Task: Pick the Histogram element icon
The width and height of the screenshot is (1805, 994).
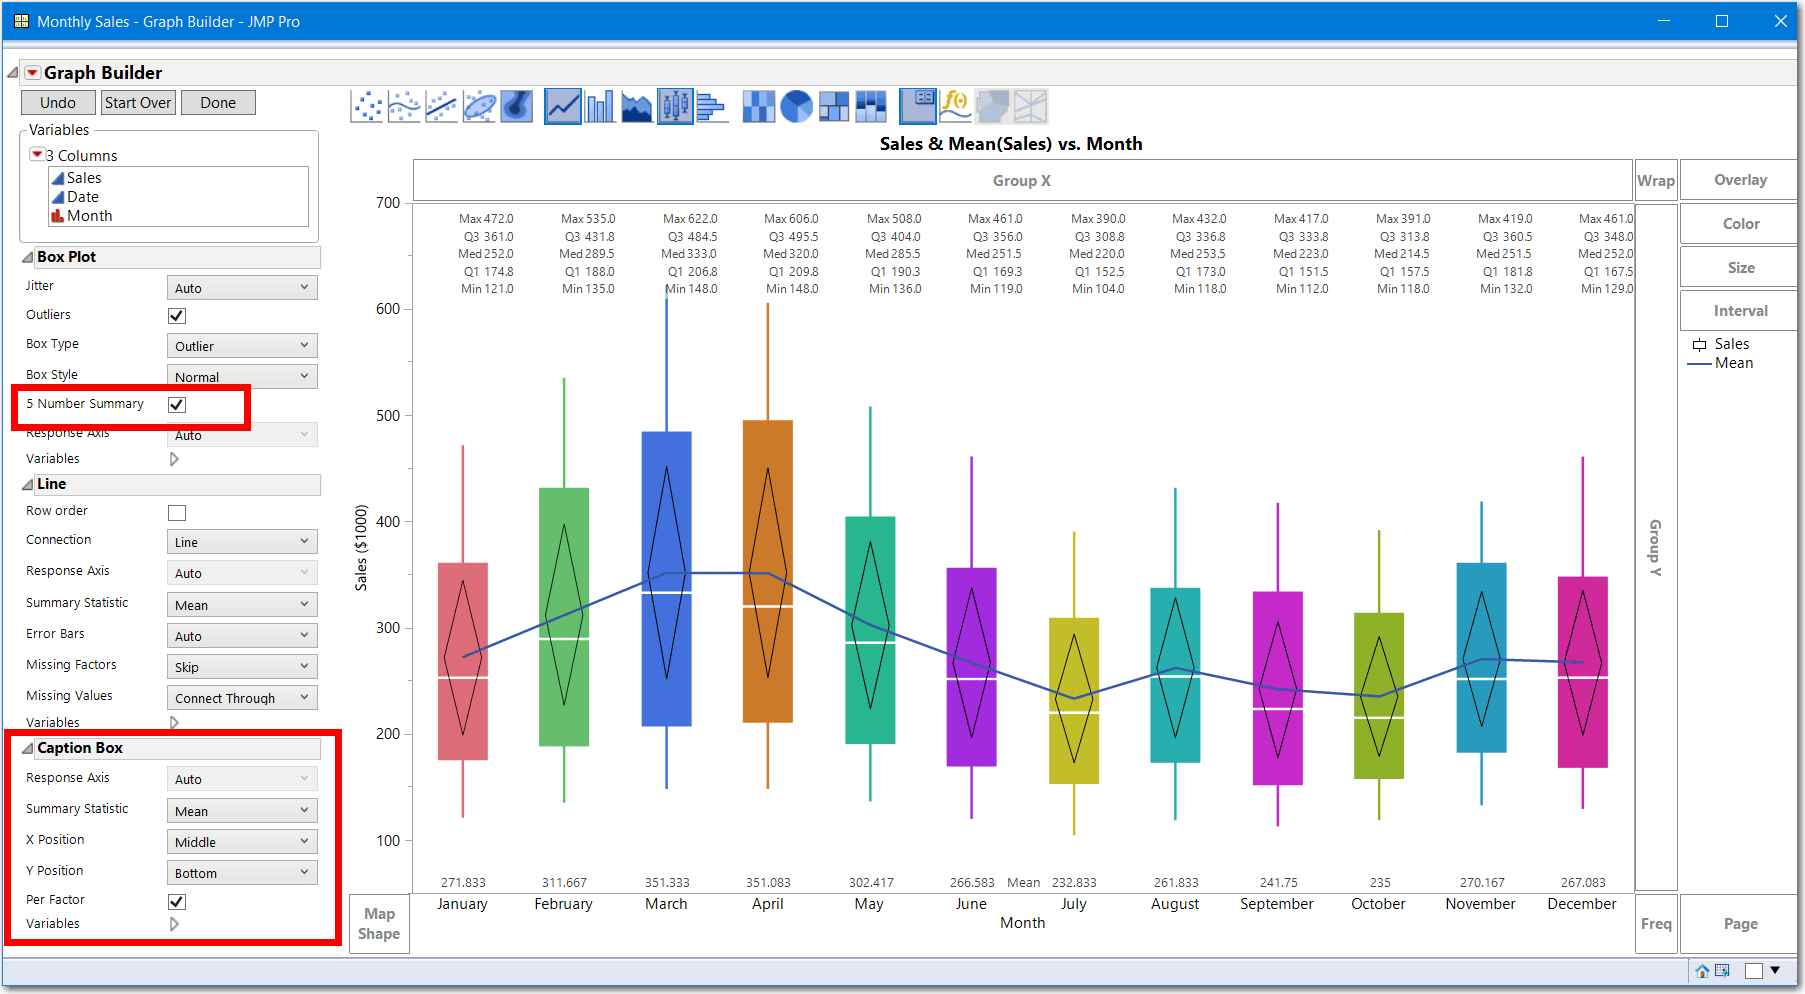Action: (711, 106)
